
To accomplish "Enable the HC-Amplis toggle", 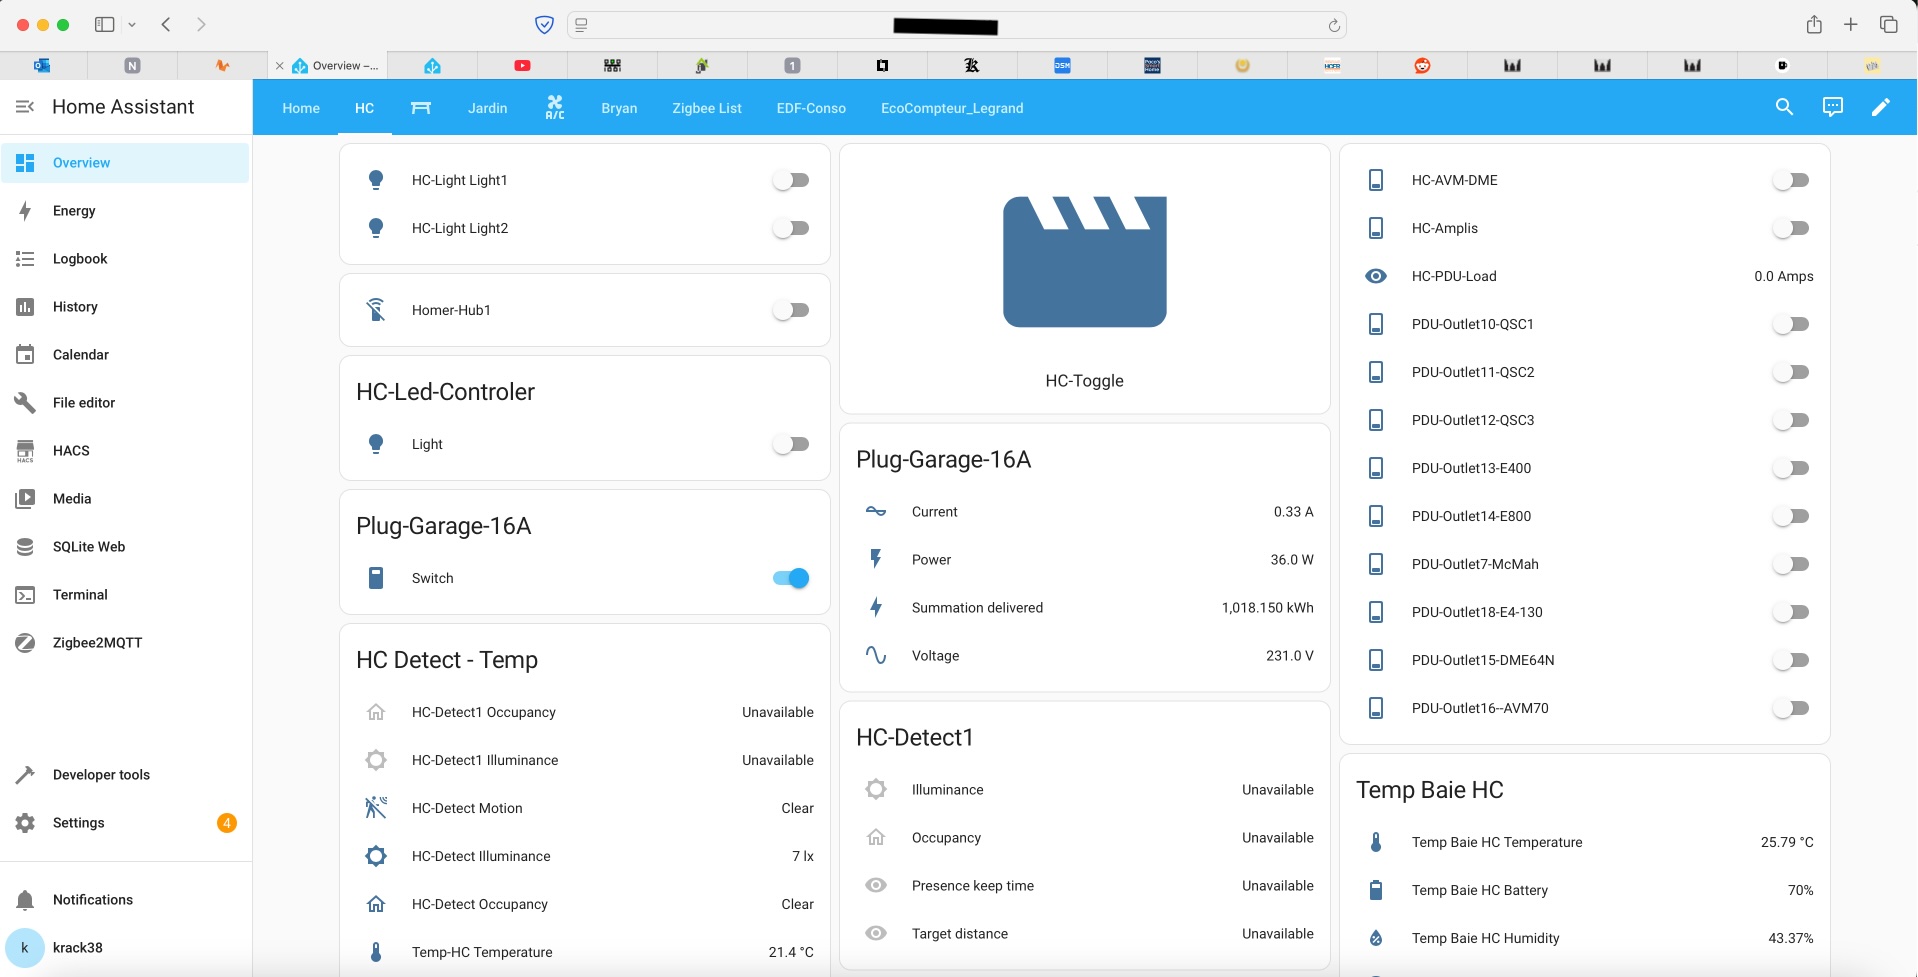I will pos(1790,228).
